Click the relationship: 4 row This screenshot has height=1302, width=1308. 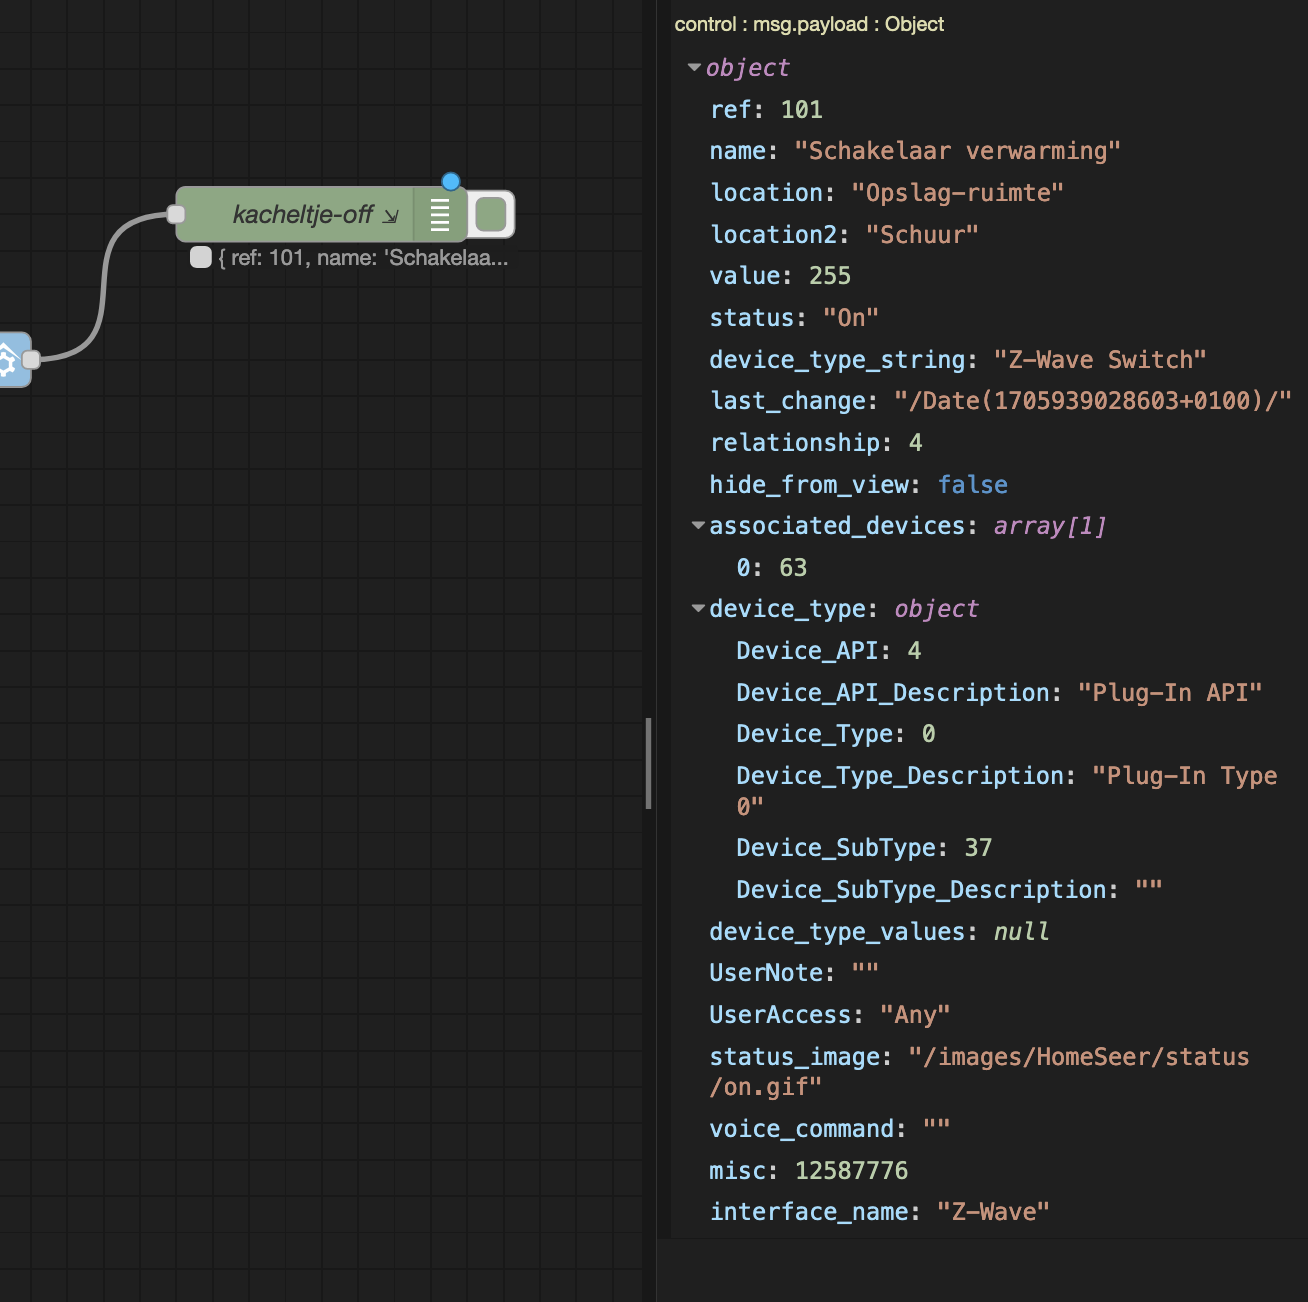point(816,443)
